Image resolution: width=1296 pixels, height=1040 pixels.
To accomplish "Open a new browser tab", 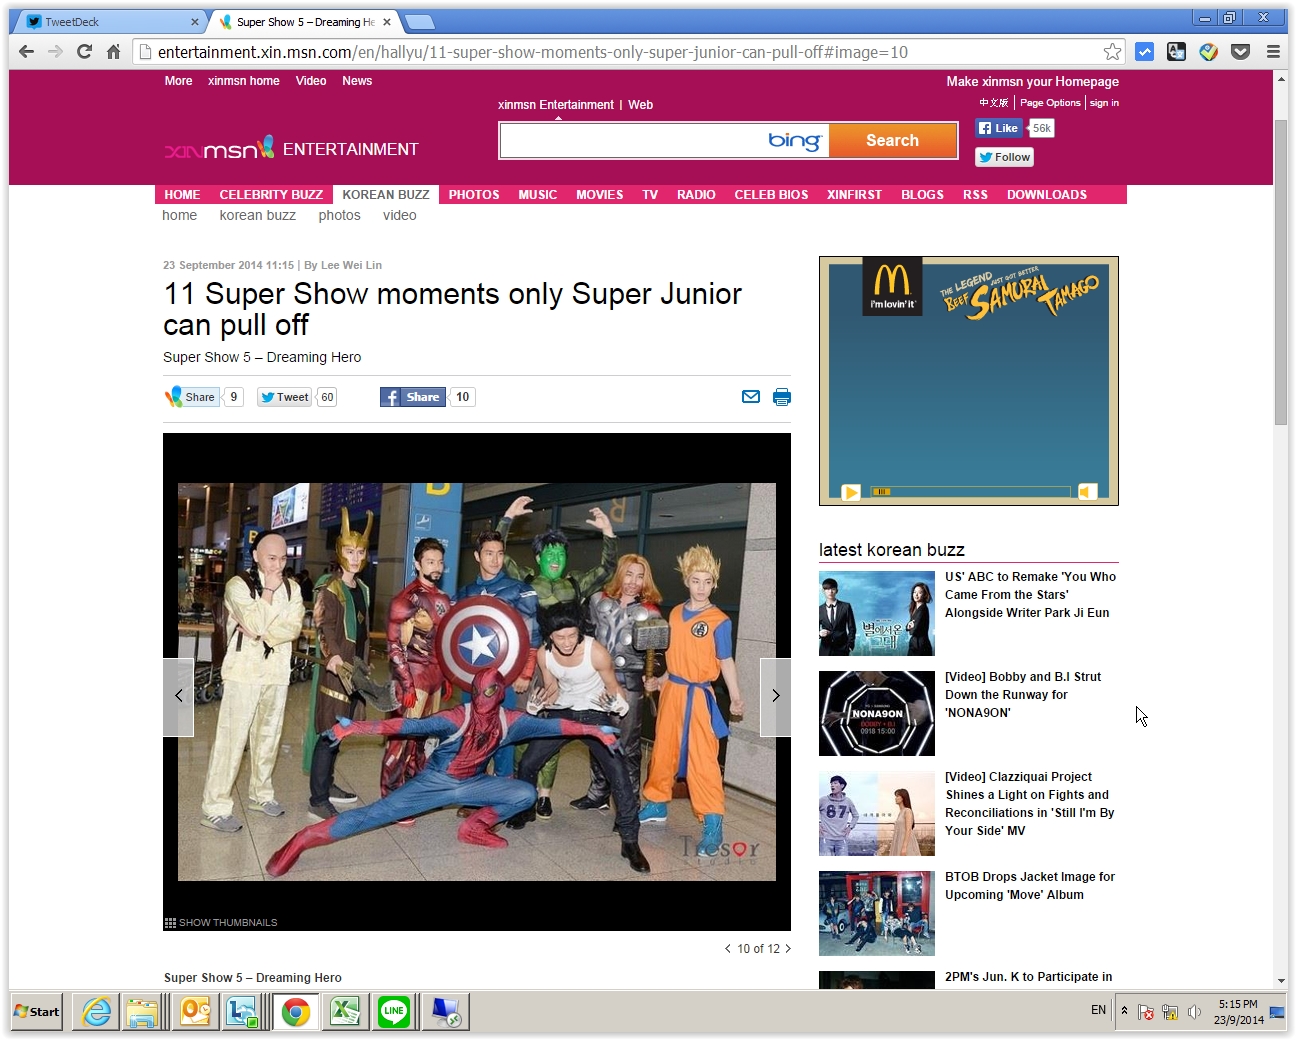I will pyautogui.click(x=419, y=22).
